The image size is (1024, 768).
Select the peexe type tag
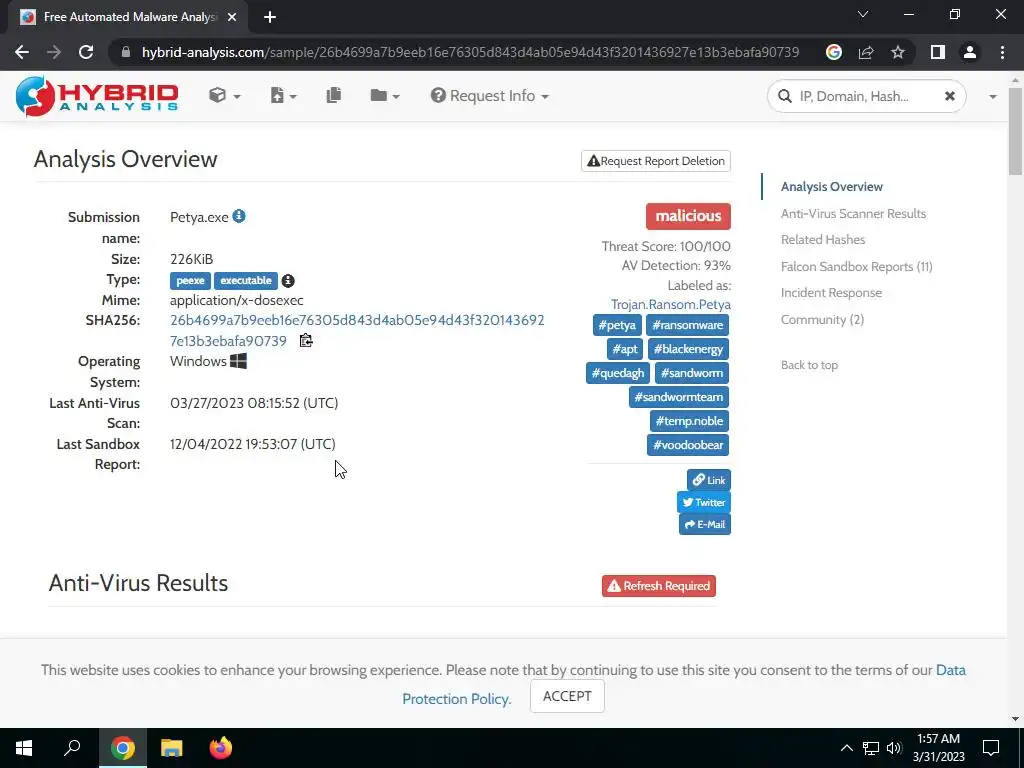point(190,281)
